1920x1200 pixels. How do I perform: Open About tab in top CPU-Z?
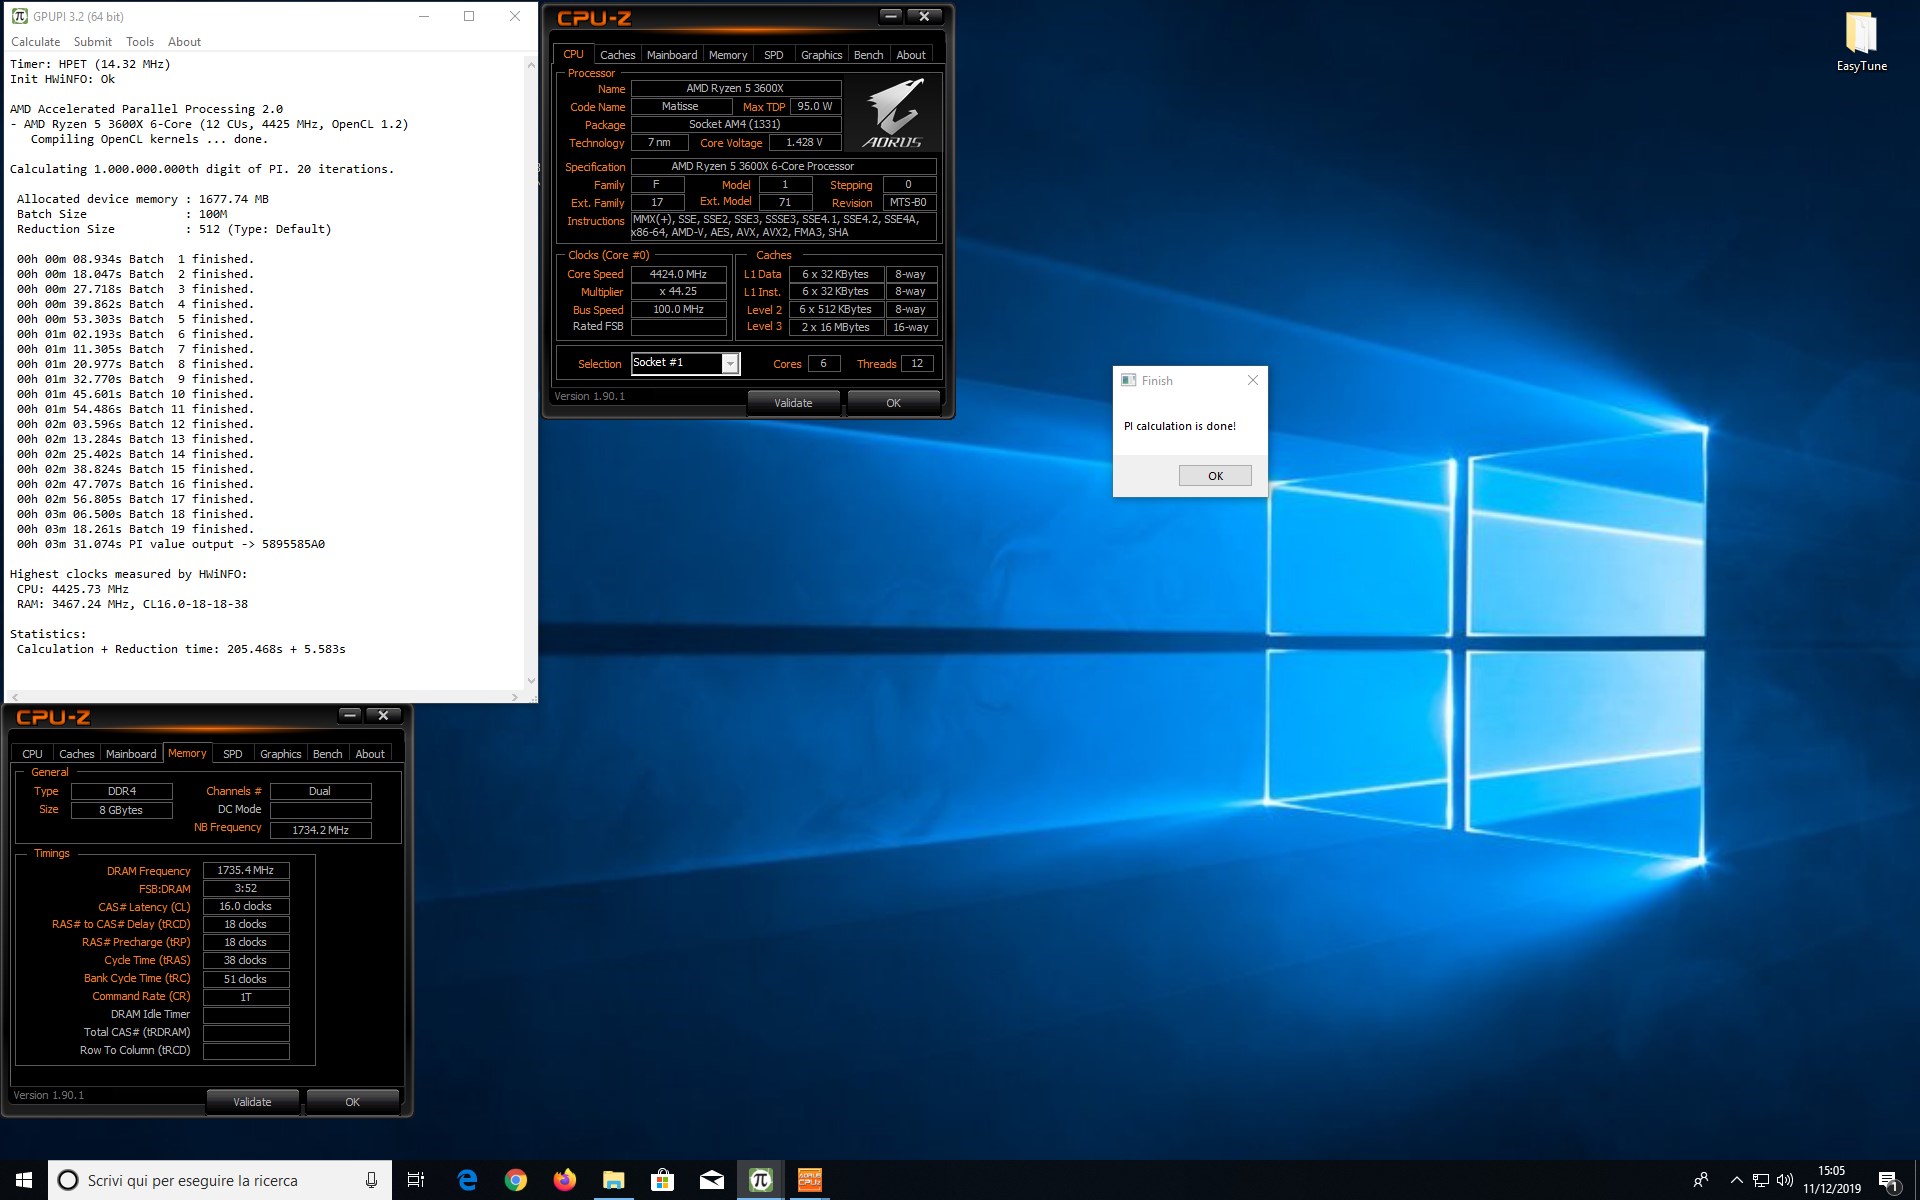911,55
